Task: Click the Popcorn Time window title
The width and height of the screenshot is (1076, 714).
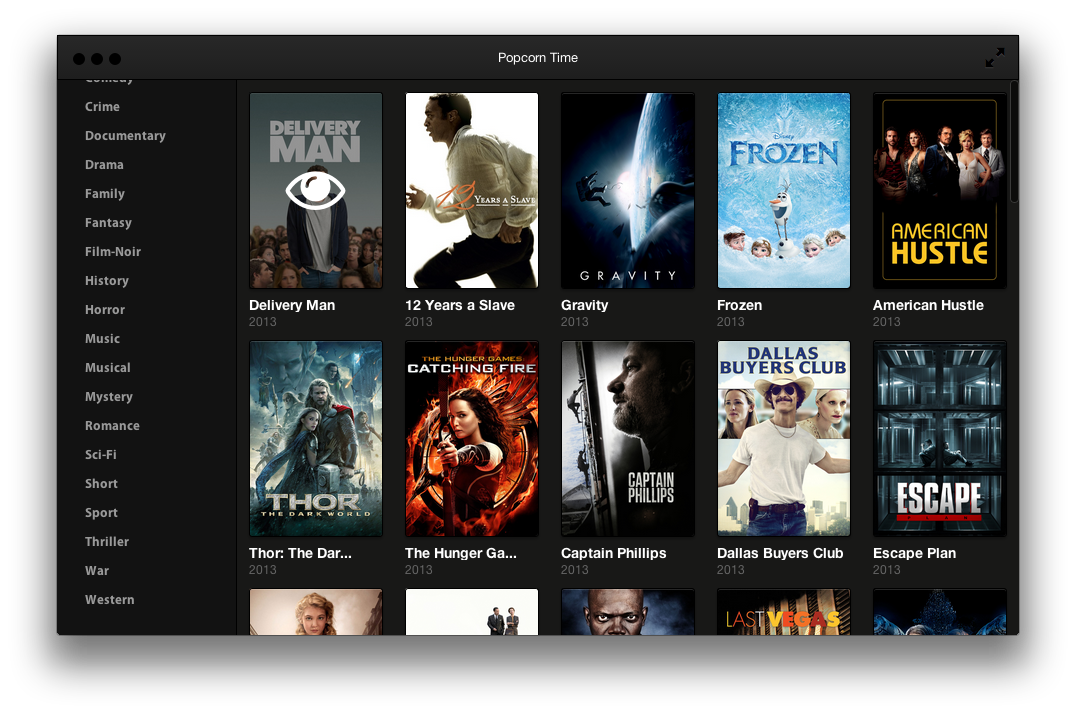Action: [538, 58]
